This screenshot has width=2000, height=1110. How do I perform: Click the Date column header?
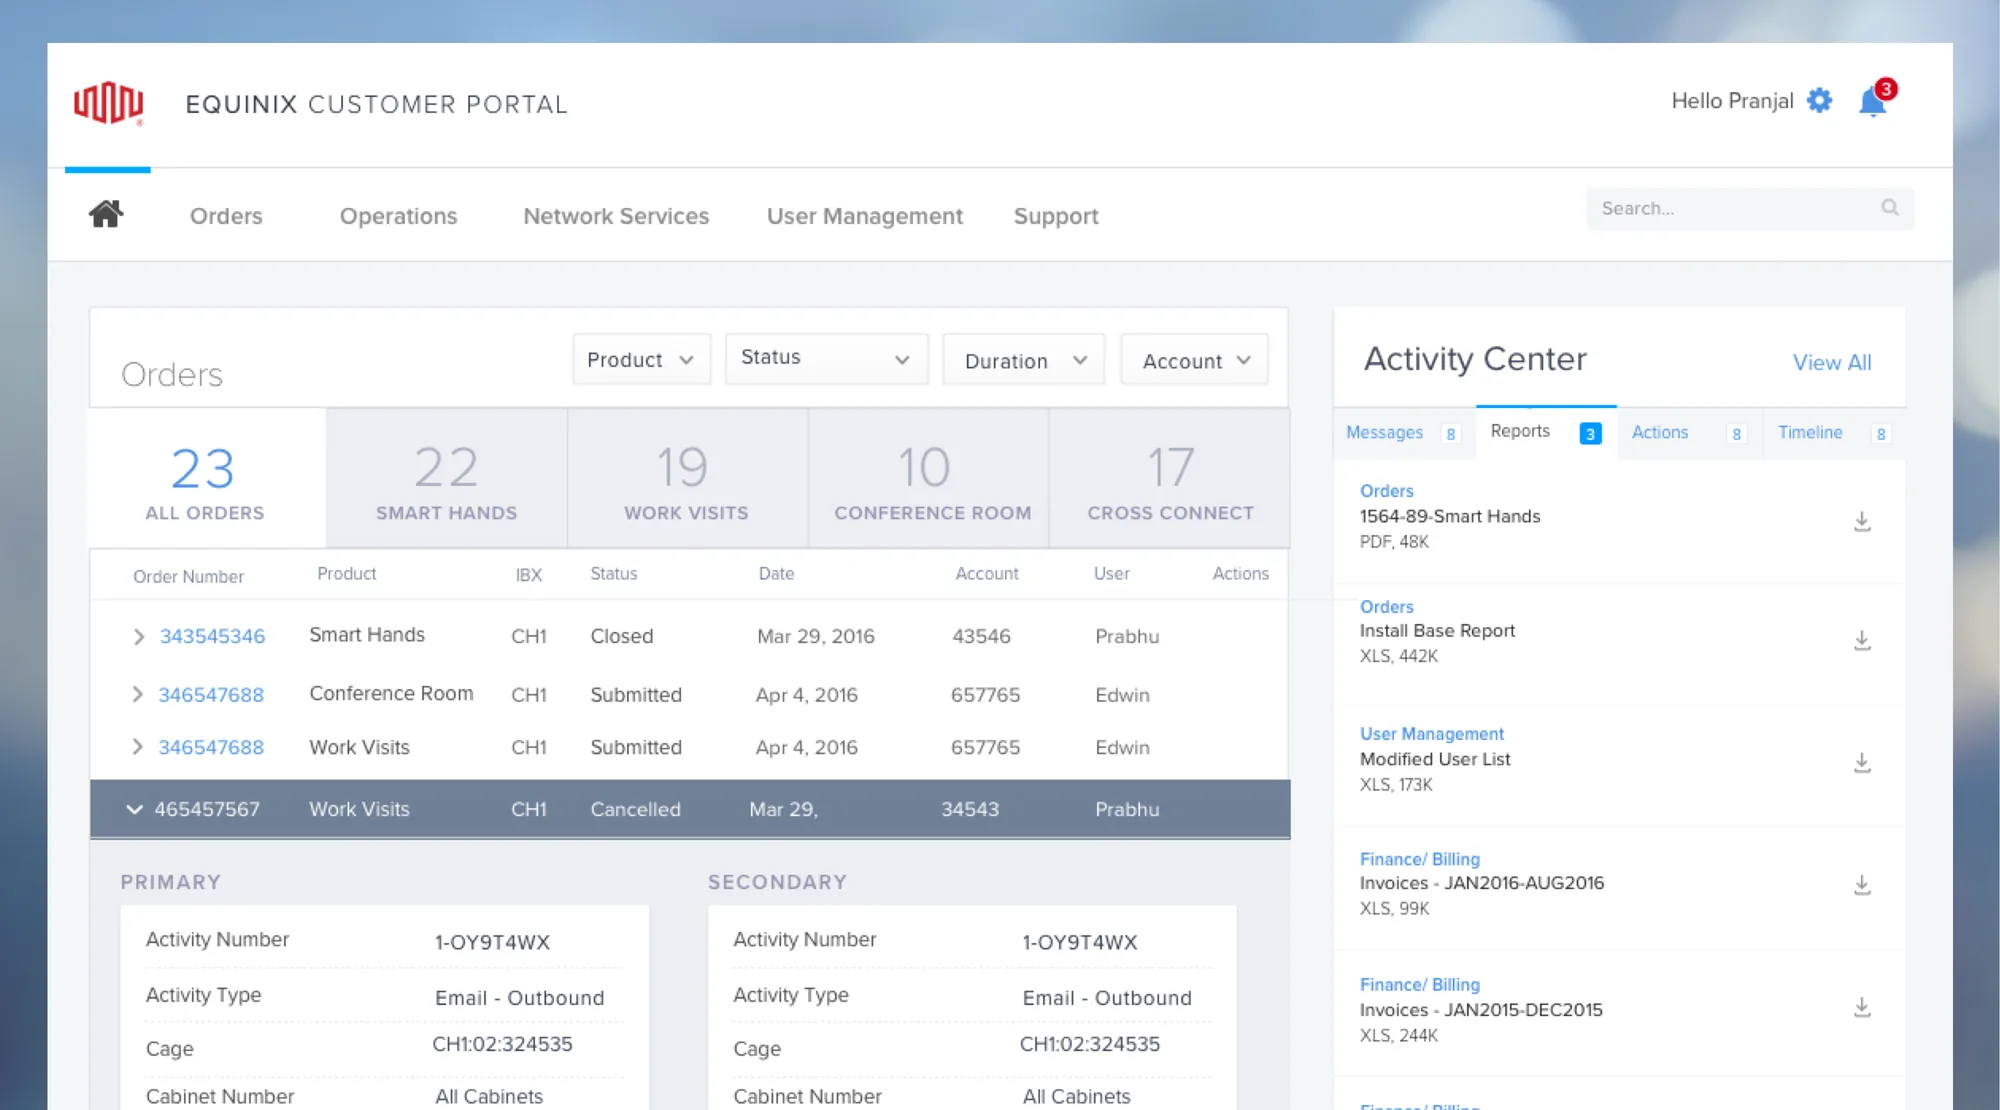[776, 574]
